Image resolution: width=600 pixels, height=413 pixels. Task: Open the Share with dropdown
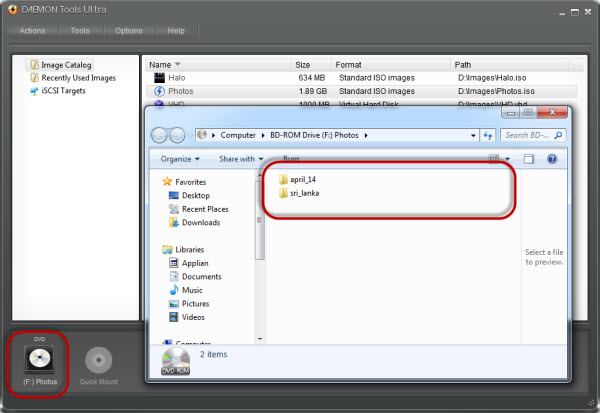[241, 159]
